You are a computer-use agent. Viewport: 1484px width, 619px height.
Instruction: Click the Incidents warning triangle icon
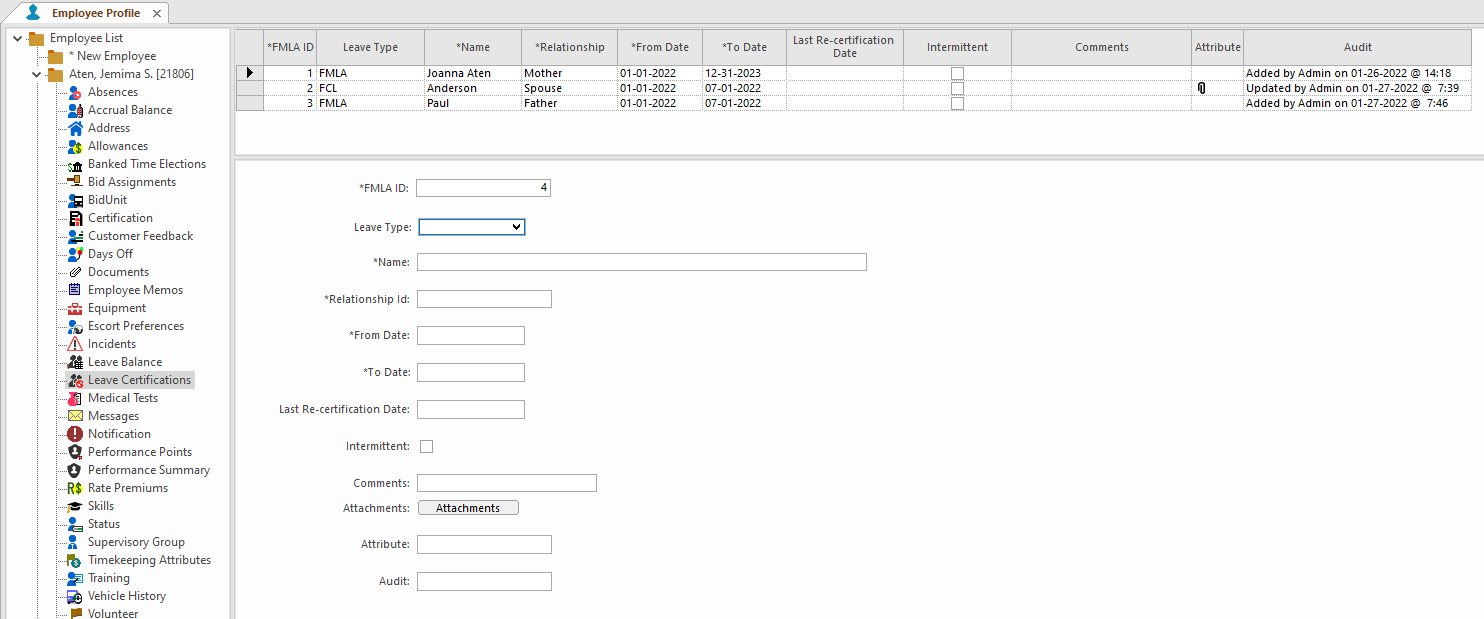pos(75,344)
